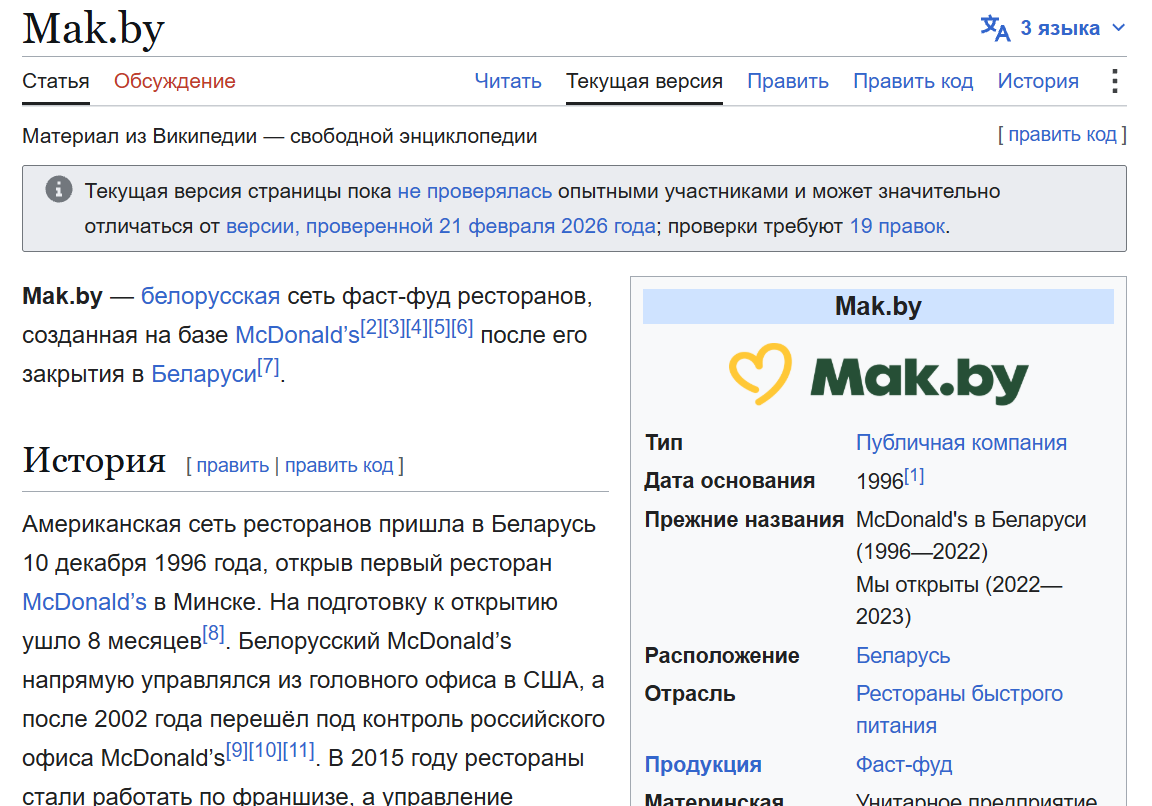Select the 'Текущая версия' tab
Image resolution: width=1152 pixels, height=806 pixels.
(x=644, y=81)
